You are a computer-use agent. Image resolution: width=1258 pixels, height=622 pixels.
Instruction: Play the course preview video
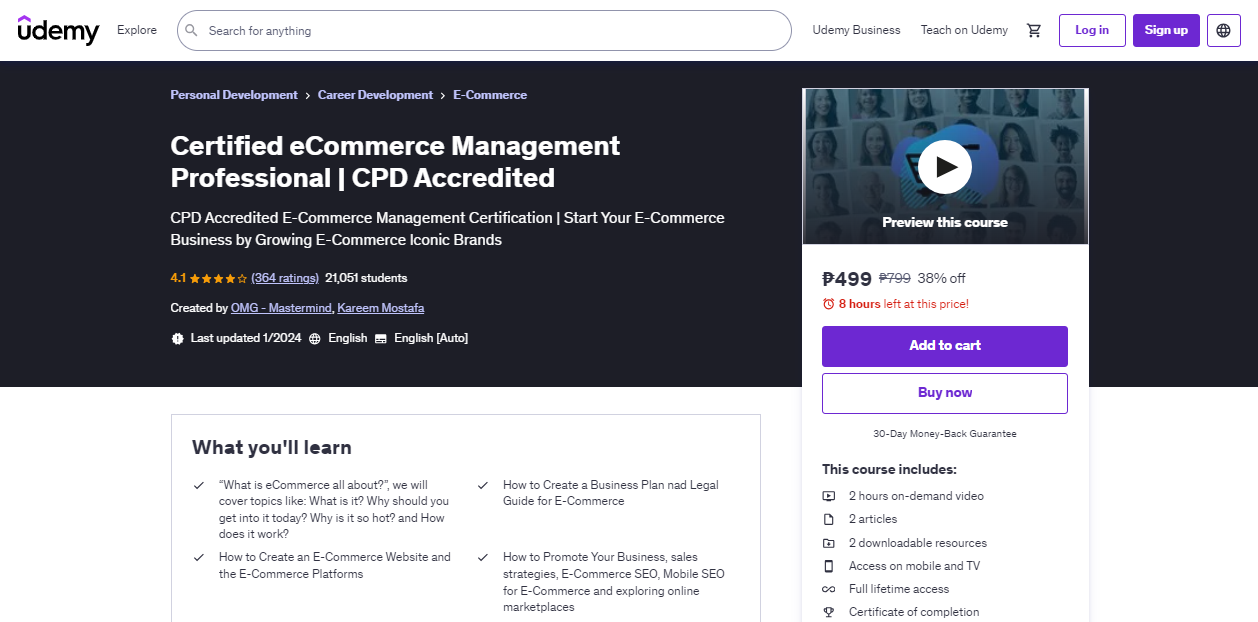click(x=945, y=167)
